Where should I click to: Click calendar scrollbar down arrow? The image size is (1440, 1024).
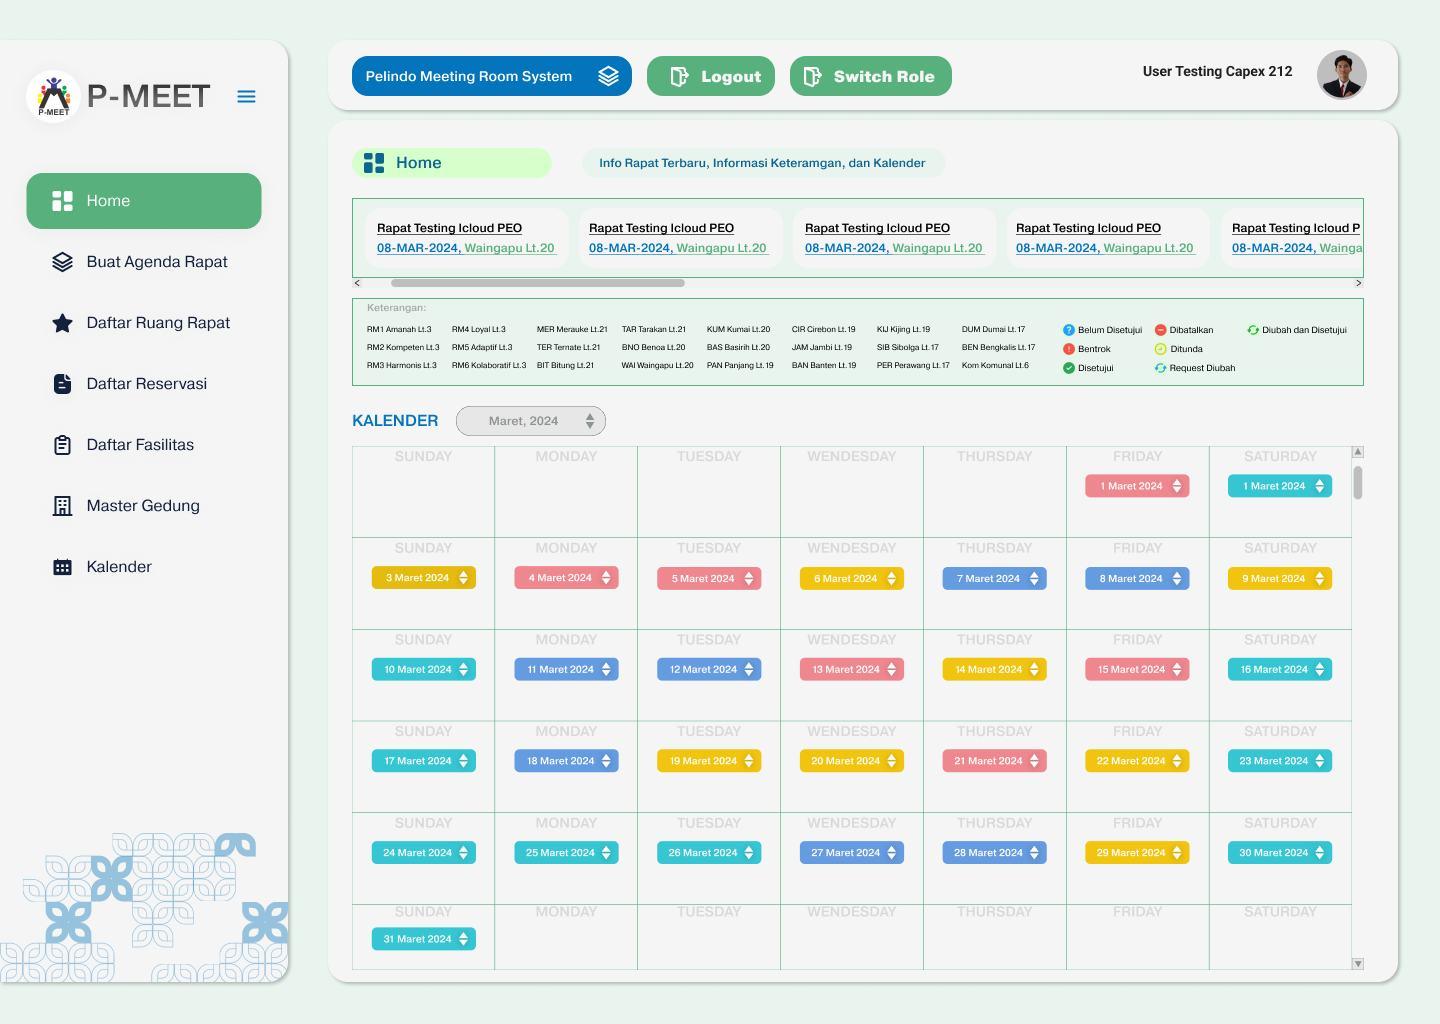pyautogui.click(x=1358, y=964)
